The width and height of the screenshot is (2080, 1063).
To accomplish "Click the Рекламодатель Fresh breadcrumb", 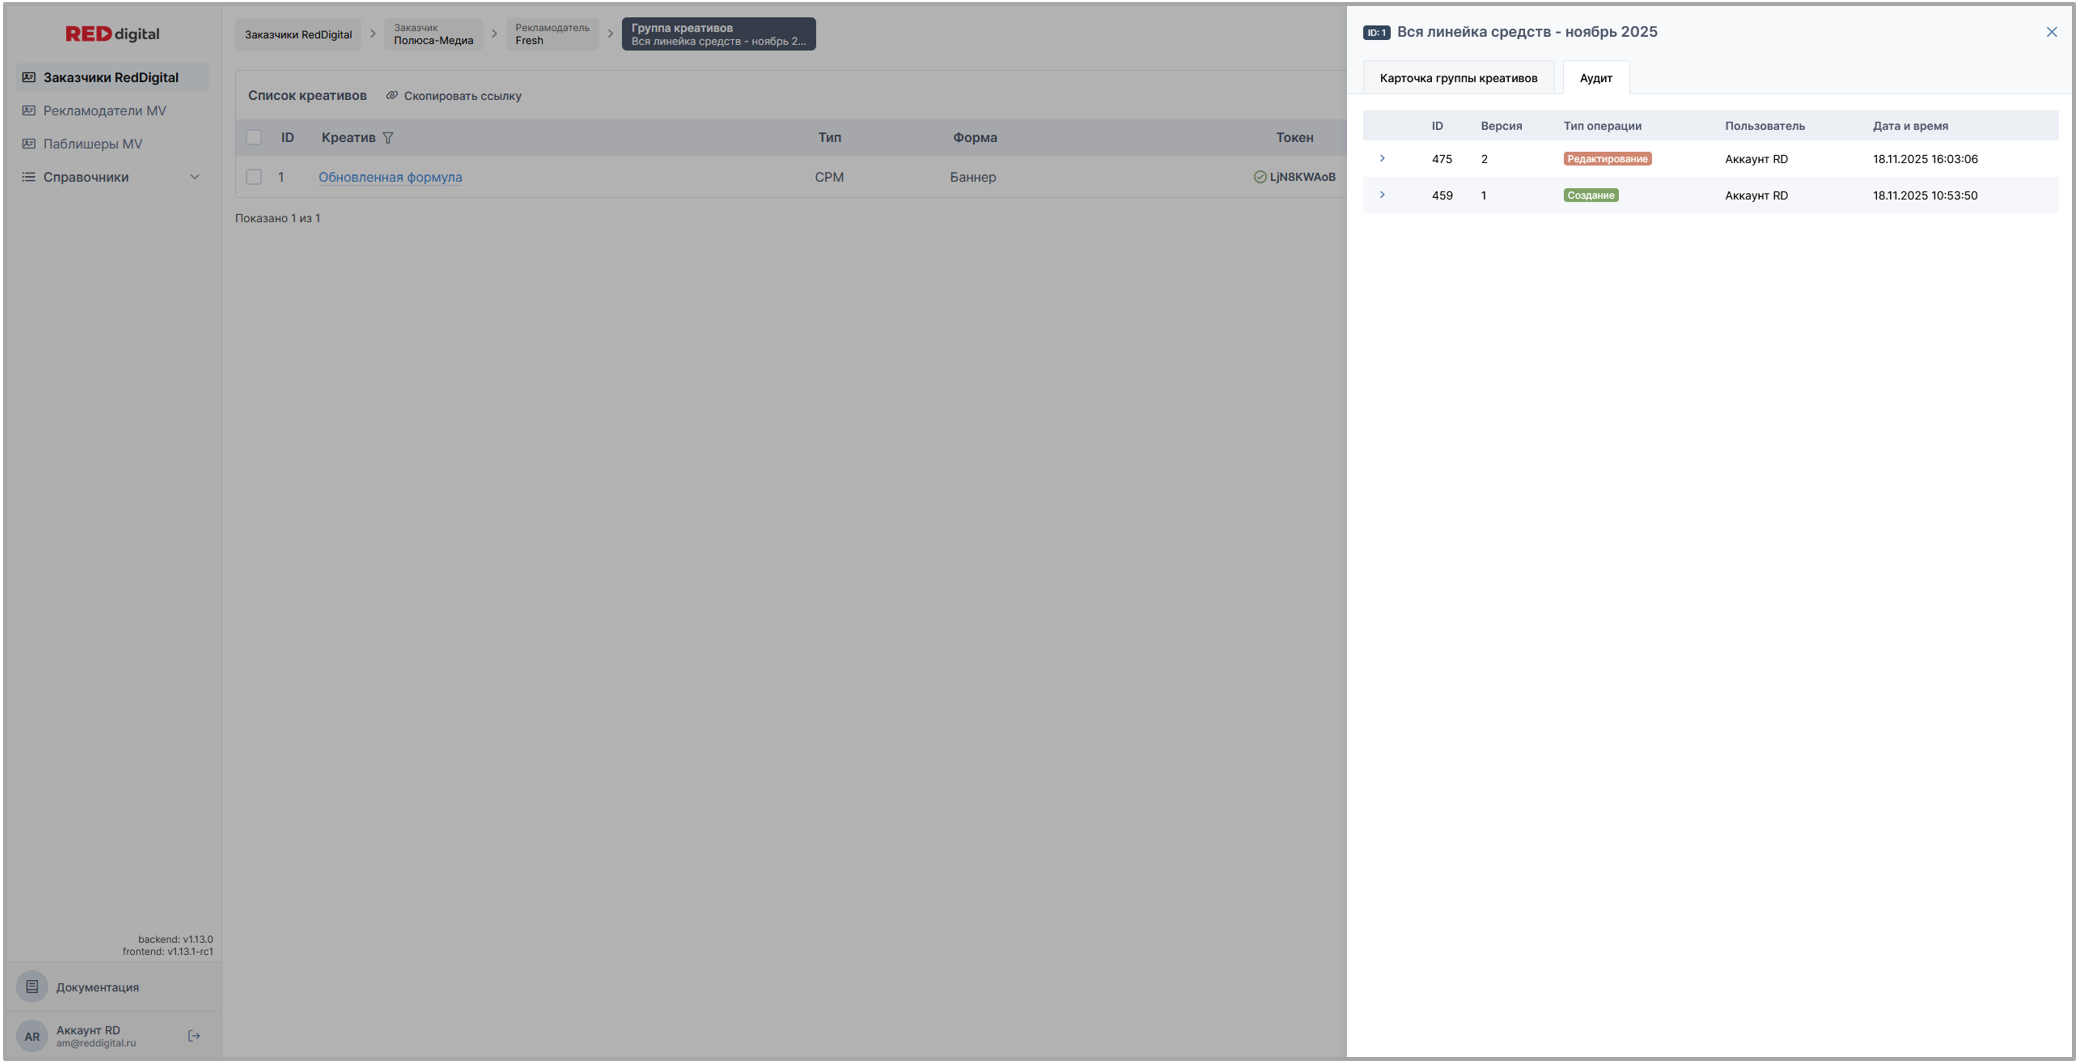I will click(x=551, y=35).
